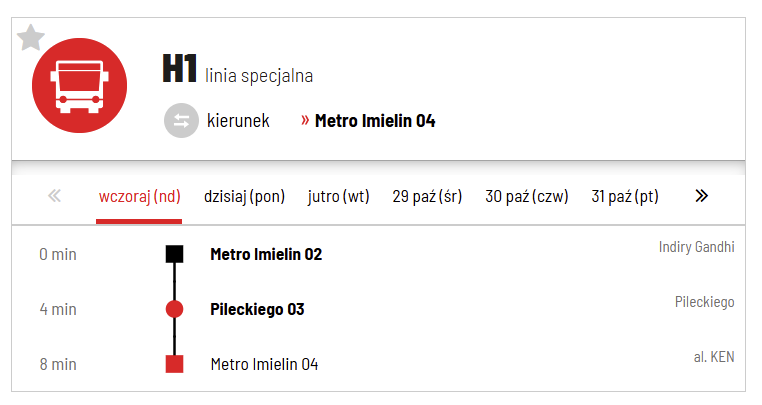
Task: Choose the 30 paź (czw) date tab
Action: coord(526,196)
